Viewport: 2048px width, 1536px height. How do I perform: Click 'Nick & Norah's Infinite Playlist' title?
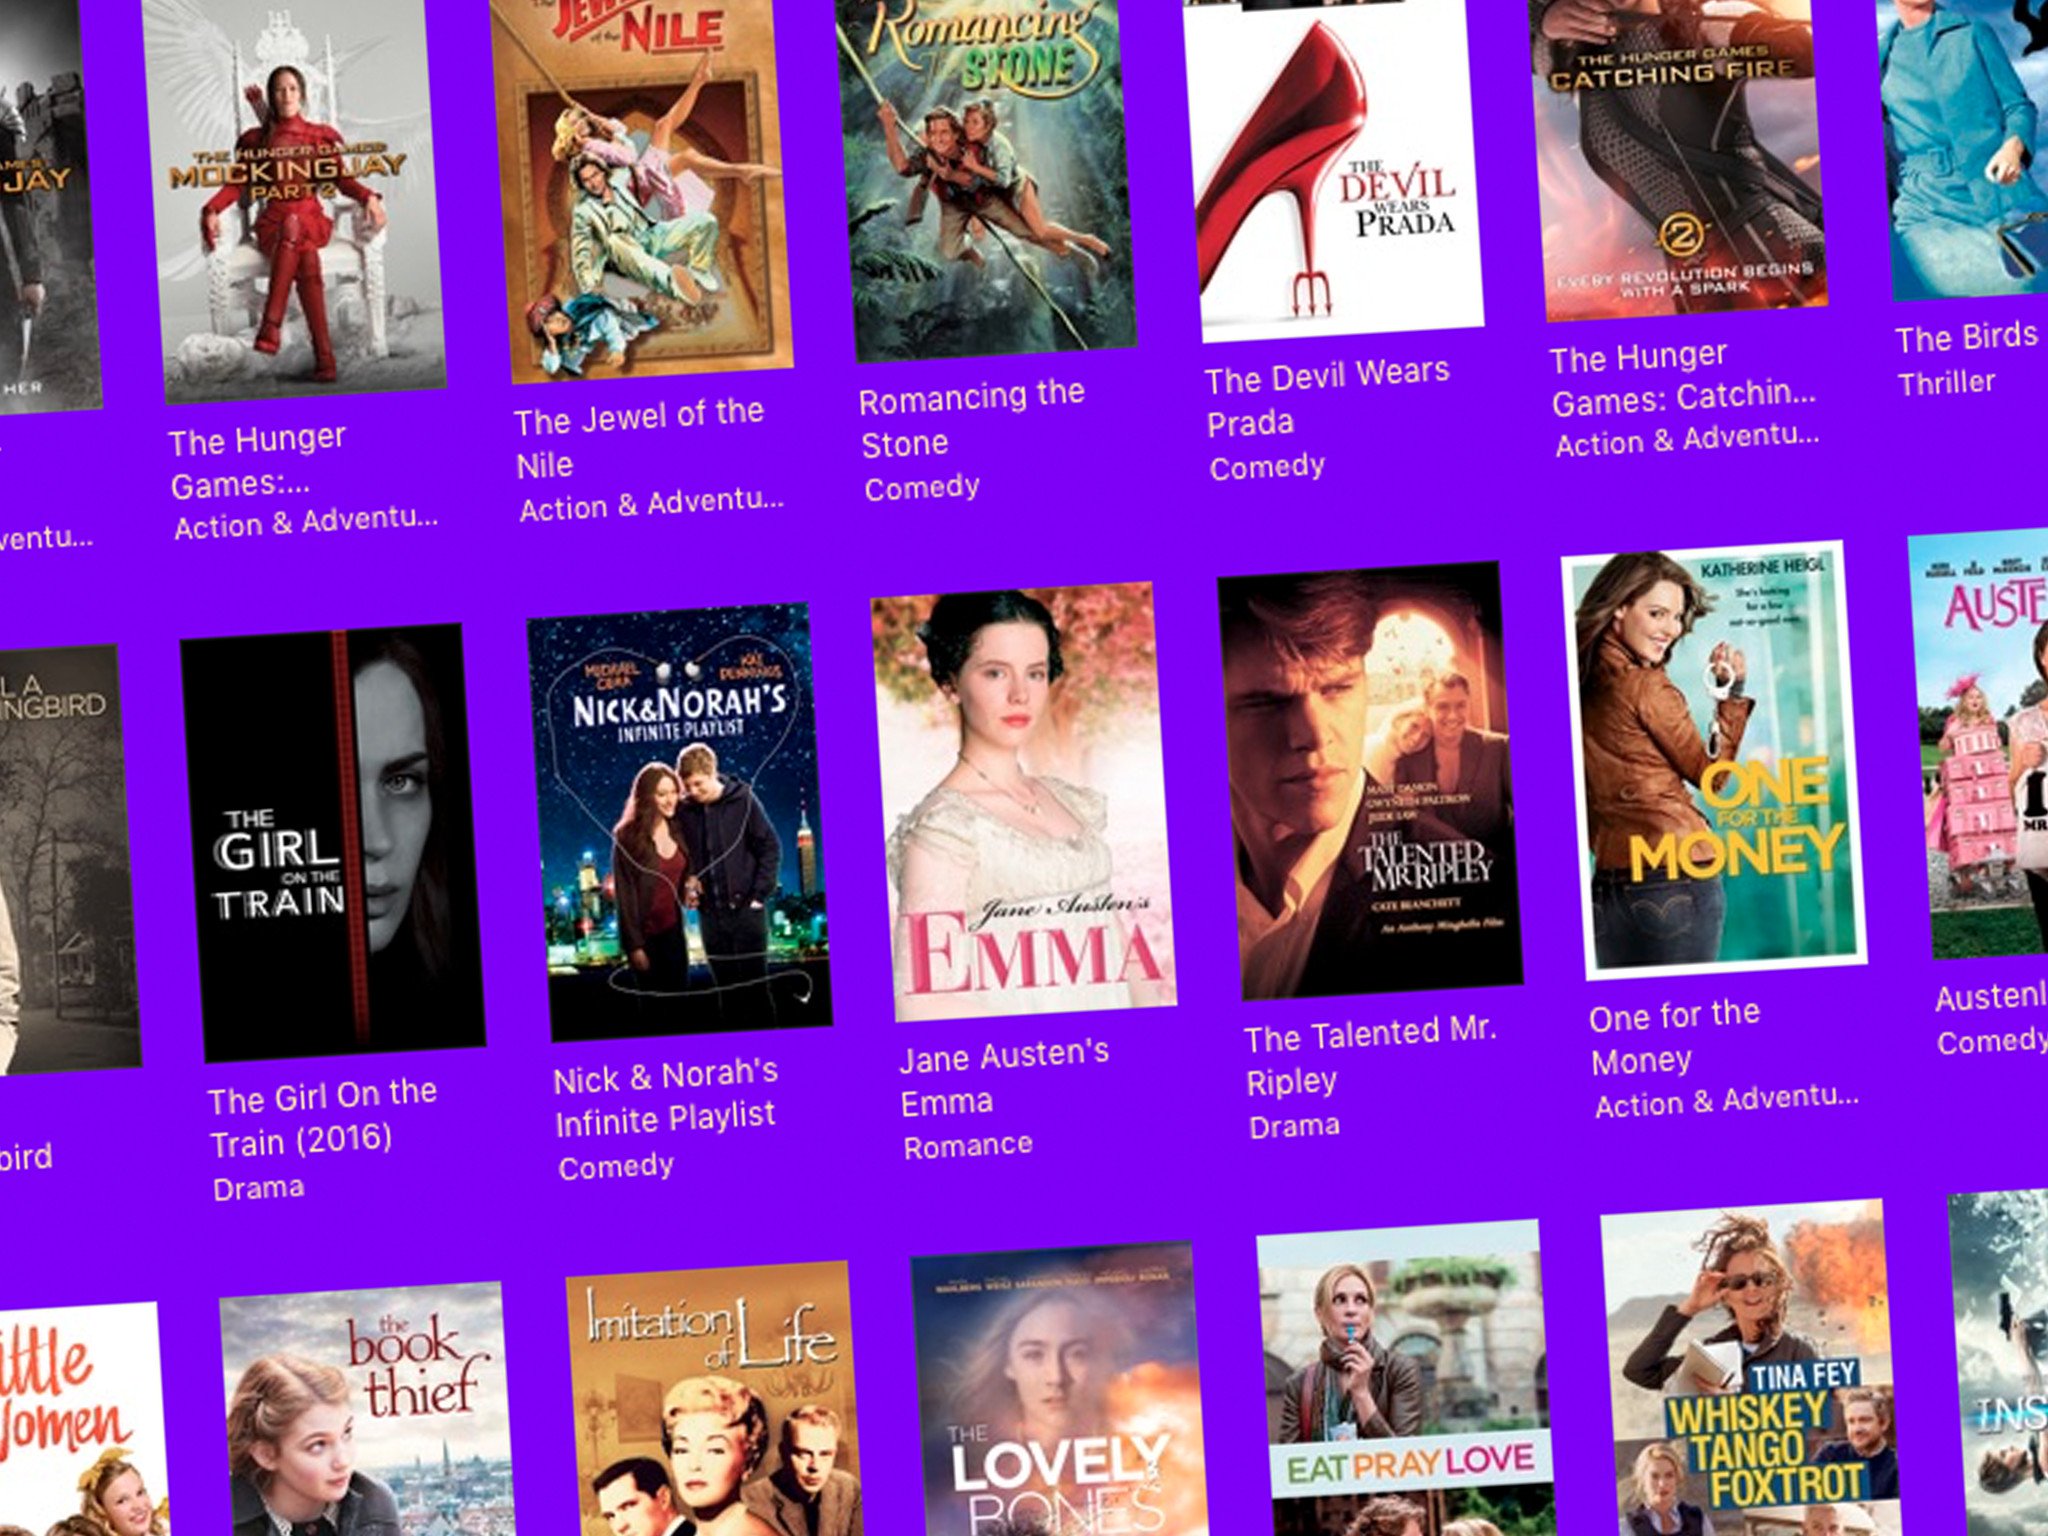(x=666, y=1097)
